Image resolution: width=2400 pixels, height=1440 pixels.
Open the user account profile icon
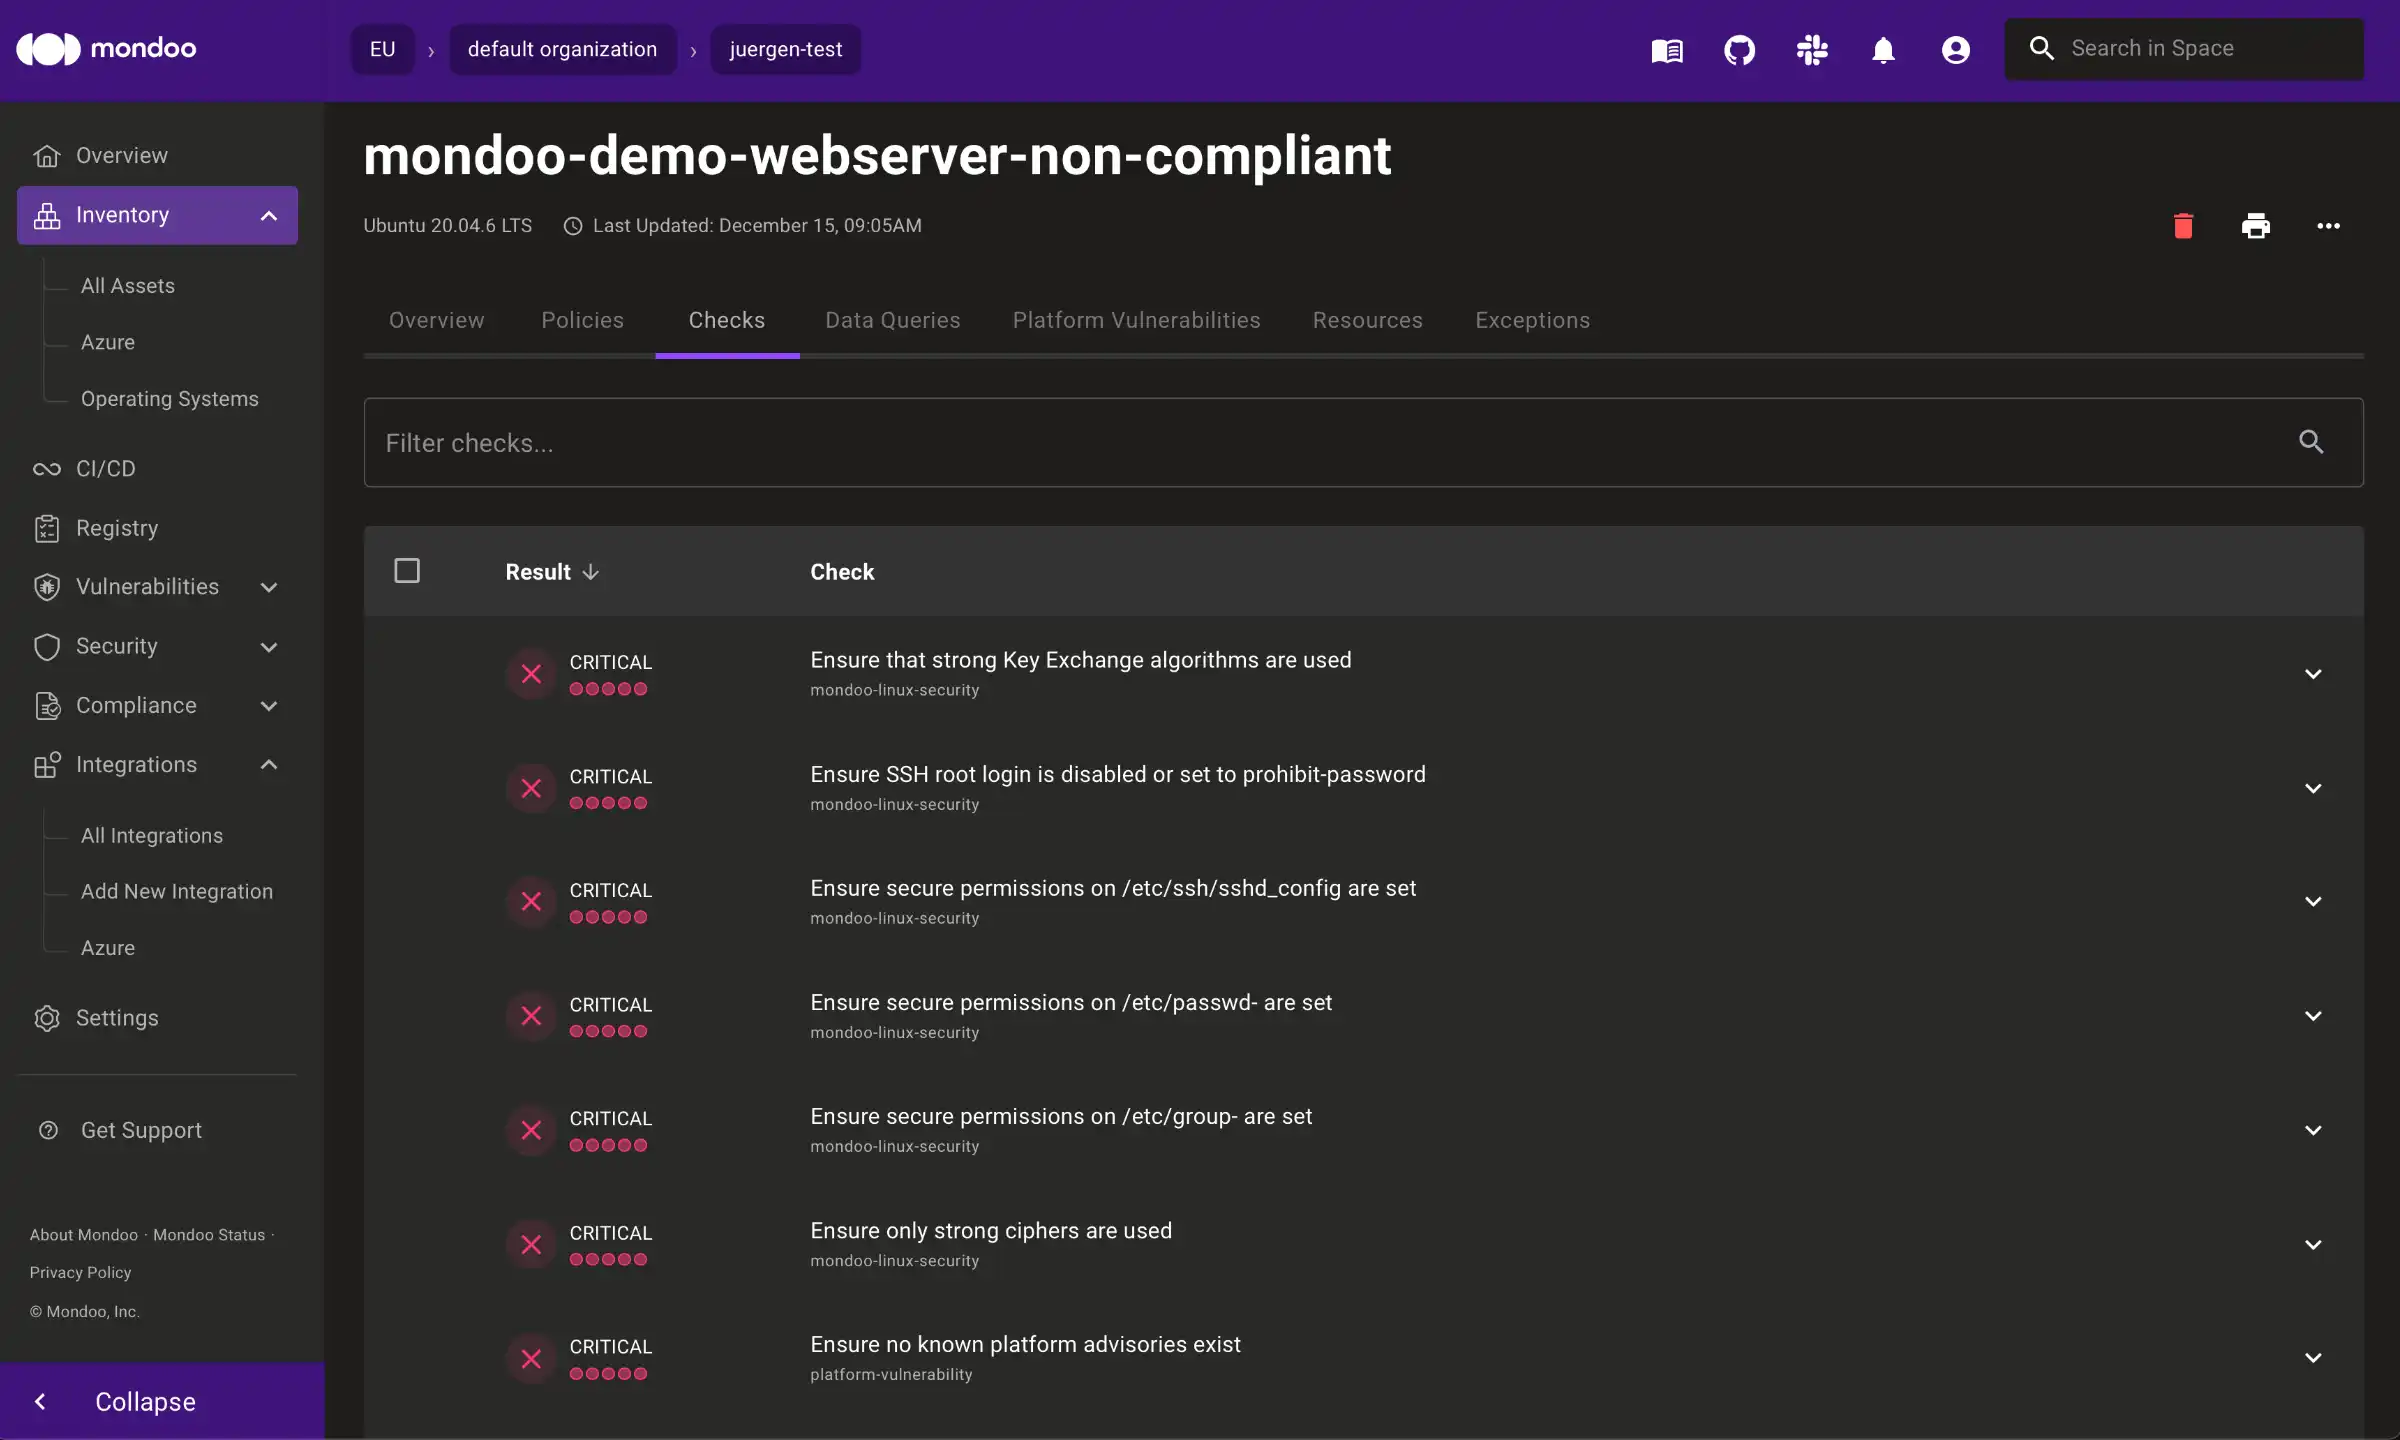point(1955,50)
